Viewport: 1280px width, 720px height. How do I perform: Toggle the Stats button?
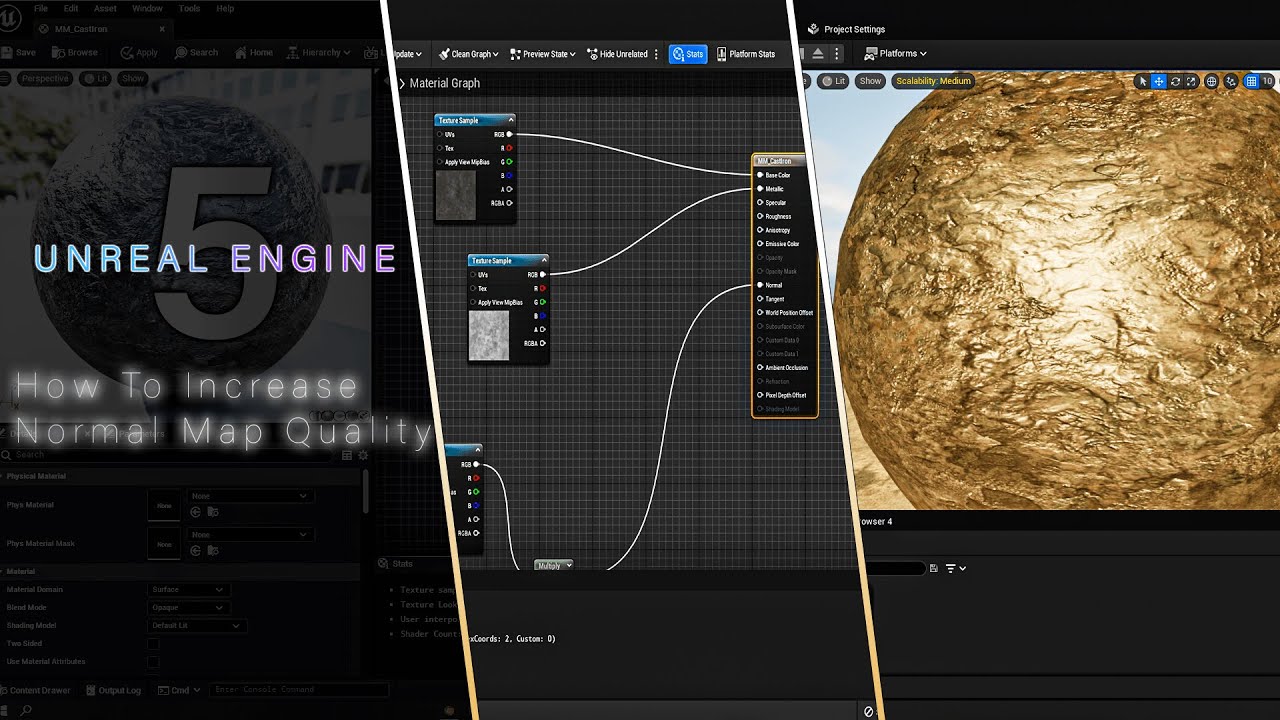tap(687, 54)
